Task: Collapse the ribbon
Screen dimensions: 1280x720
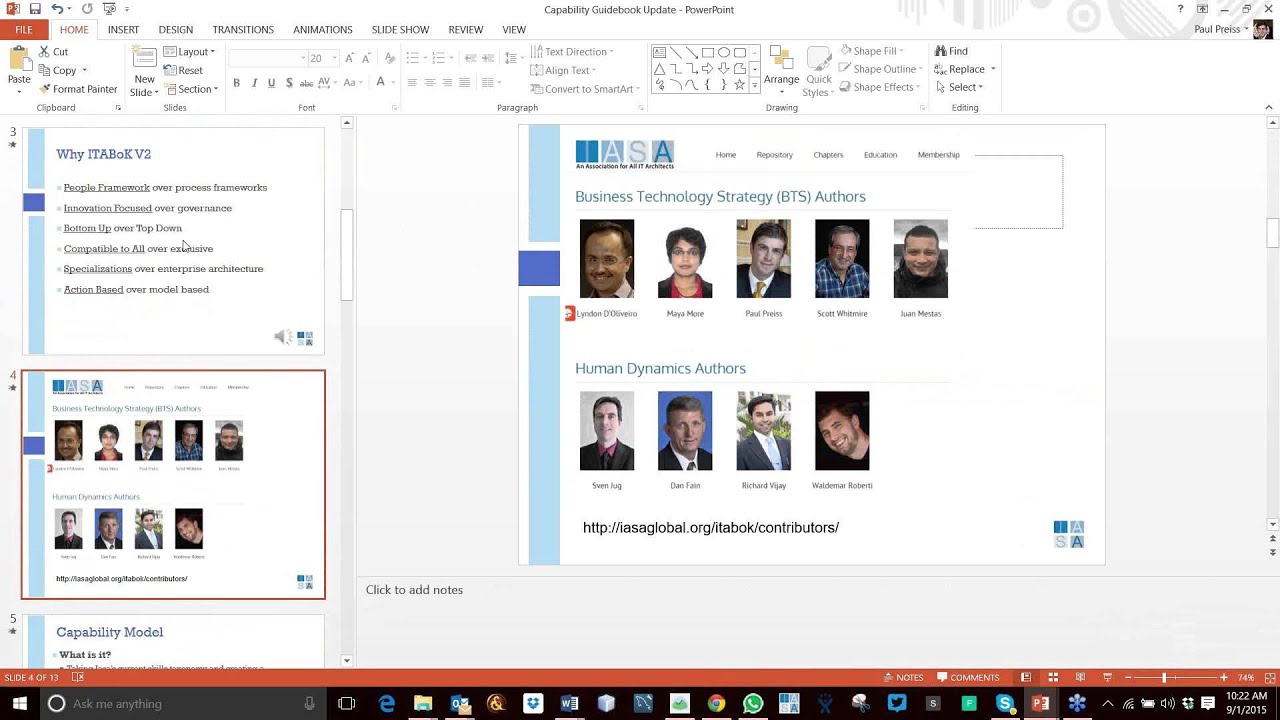Action: pyautogui.click(x=1270, y=108)
